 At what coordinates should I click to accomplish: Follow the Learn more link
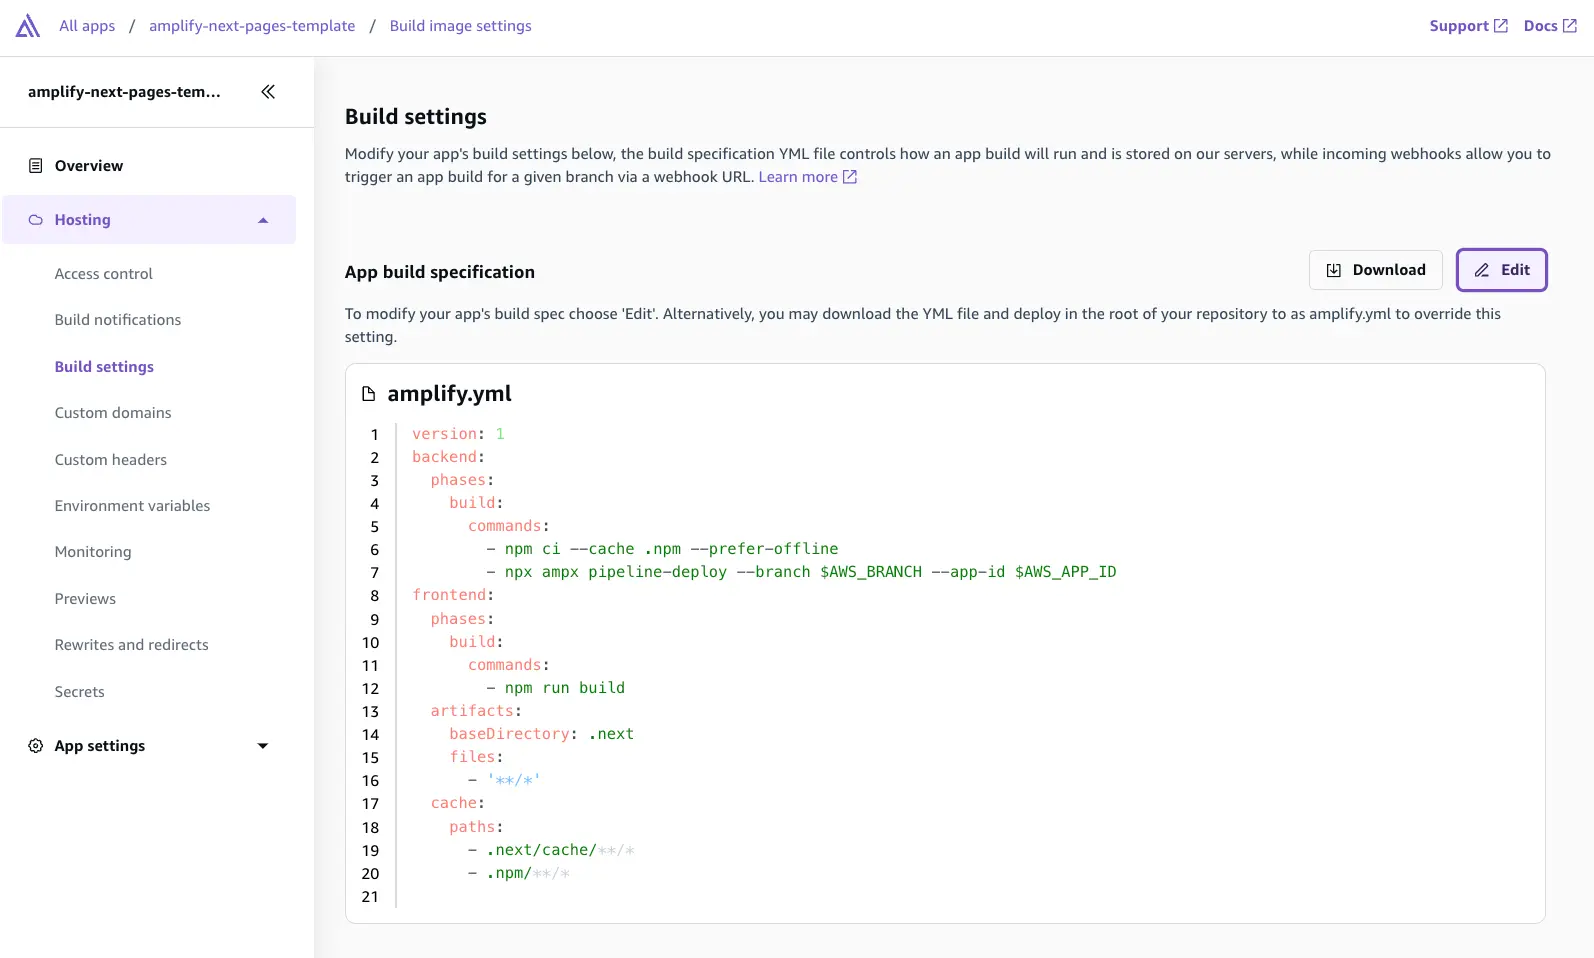pos(808,177)
